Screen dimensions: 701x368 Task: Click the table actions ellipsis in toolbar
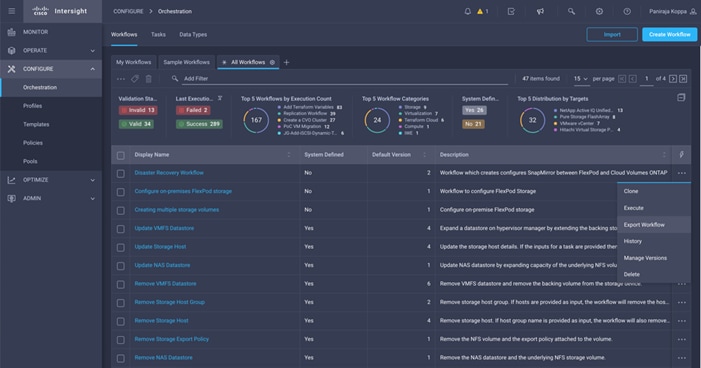pyautogui.click(x=121, y=79)
